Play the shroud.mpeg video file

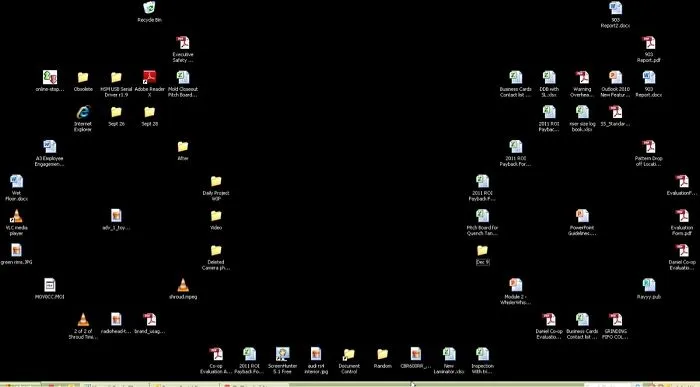183,285
